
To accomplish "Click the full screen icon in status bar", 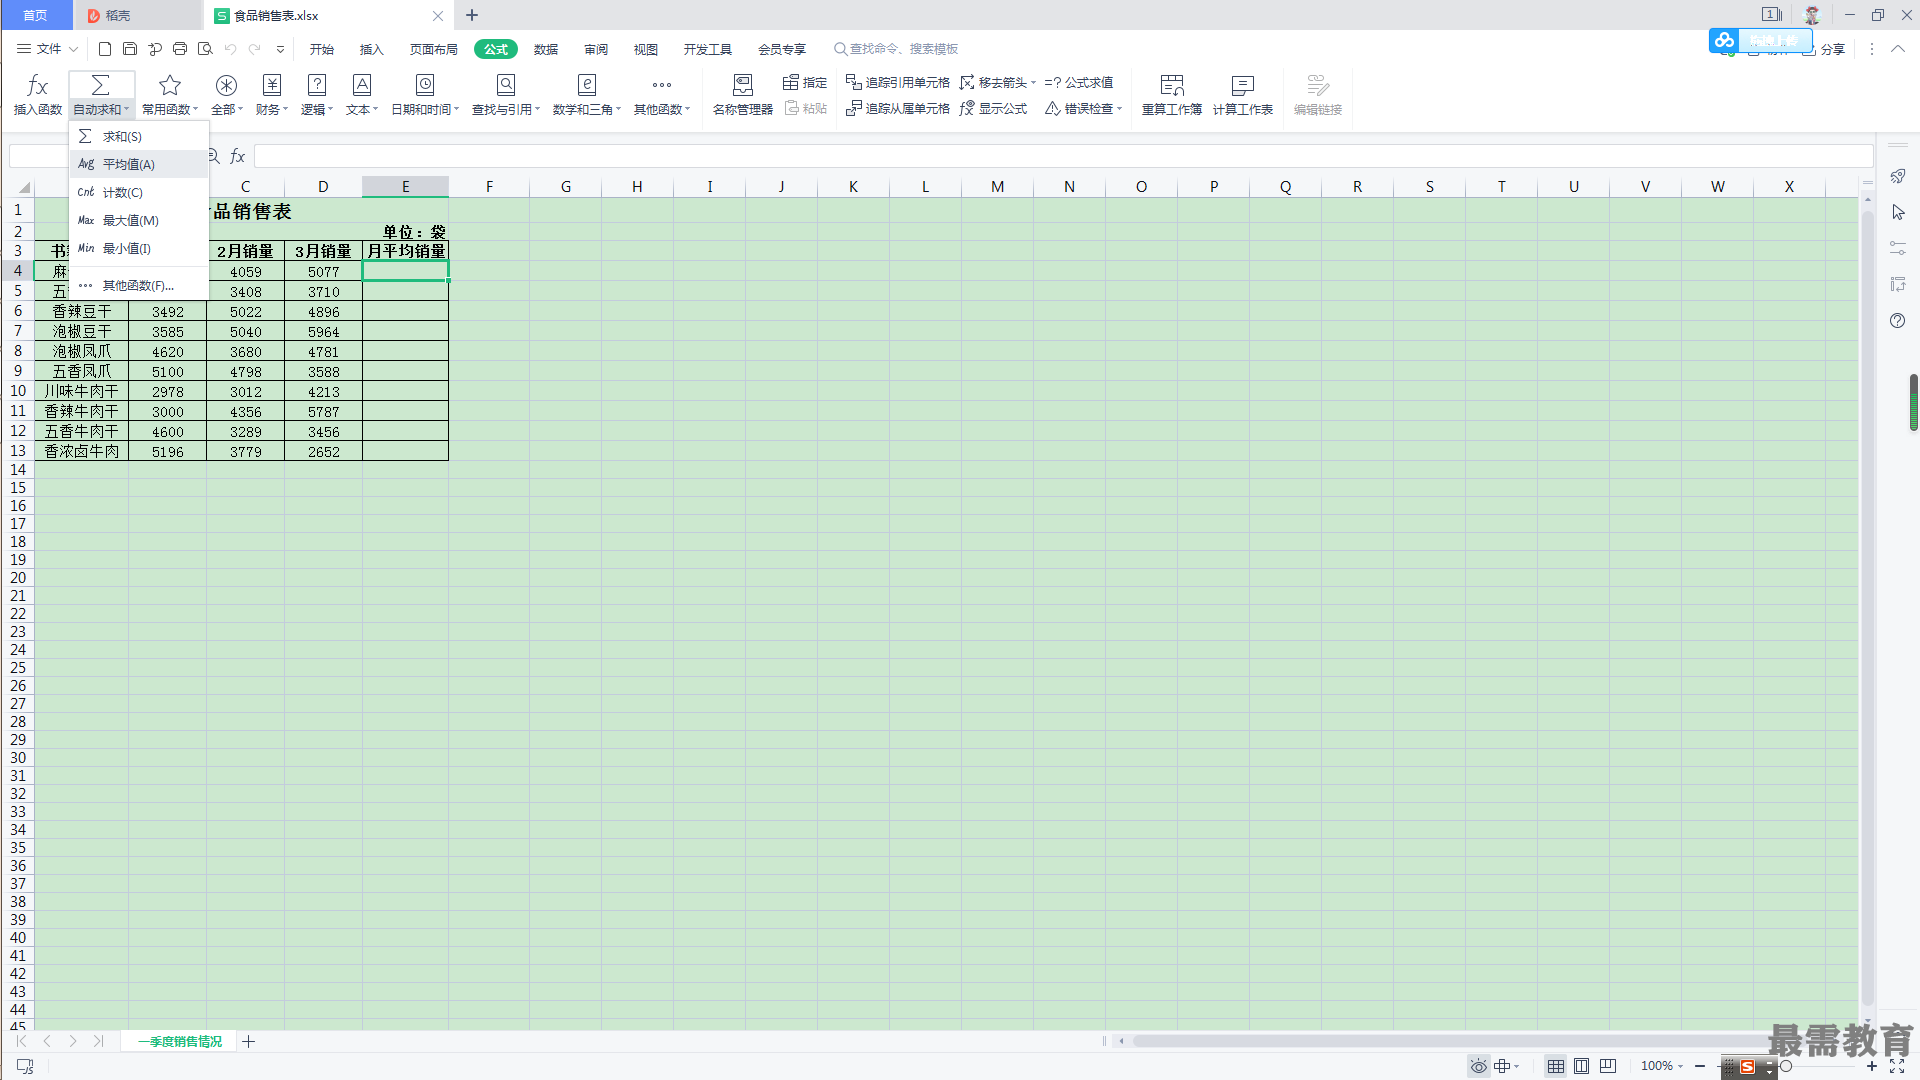I will 1897,1066.
